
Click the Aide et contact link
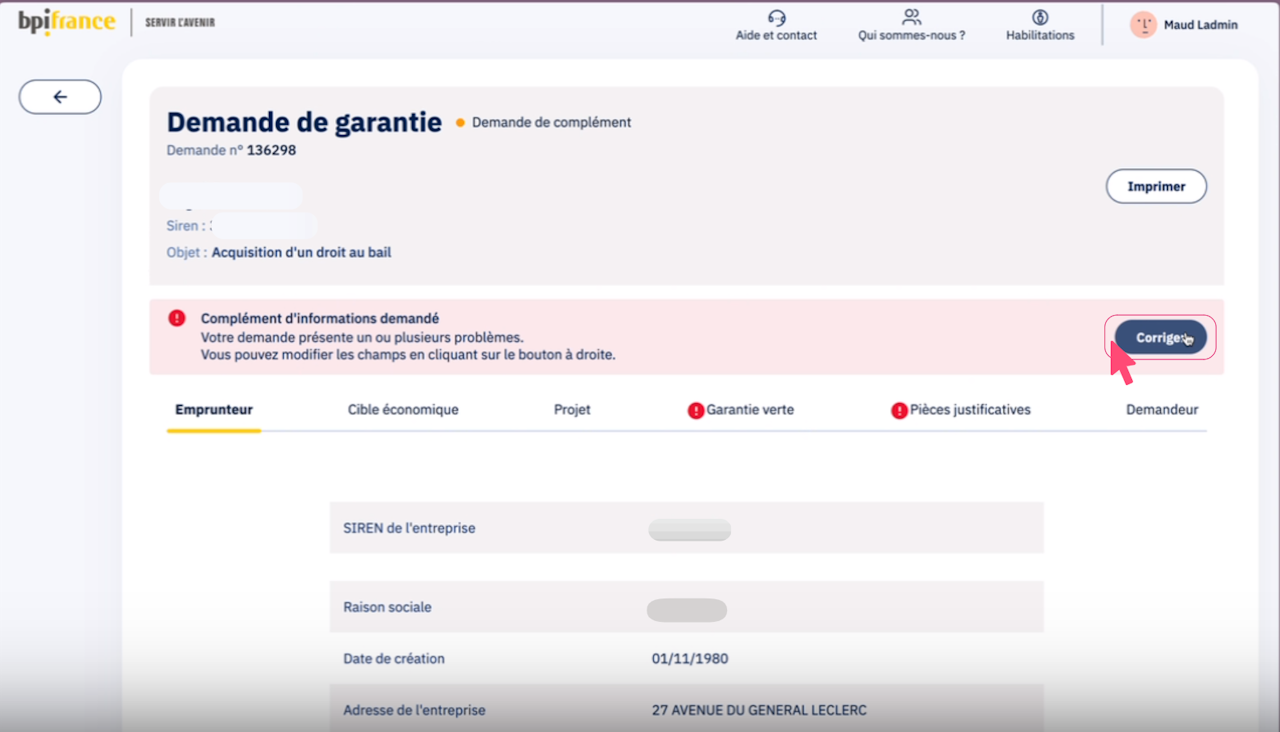click(x=776, y=35)
